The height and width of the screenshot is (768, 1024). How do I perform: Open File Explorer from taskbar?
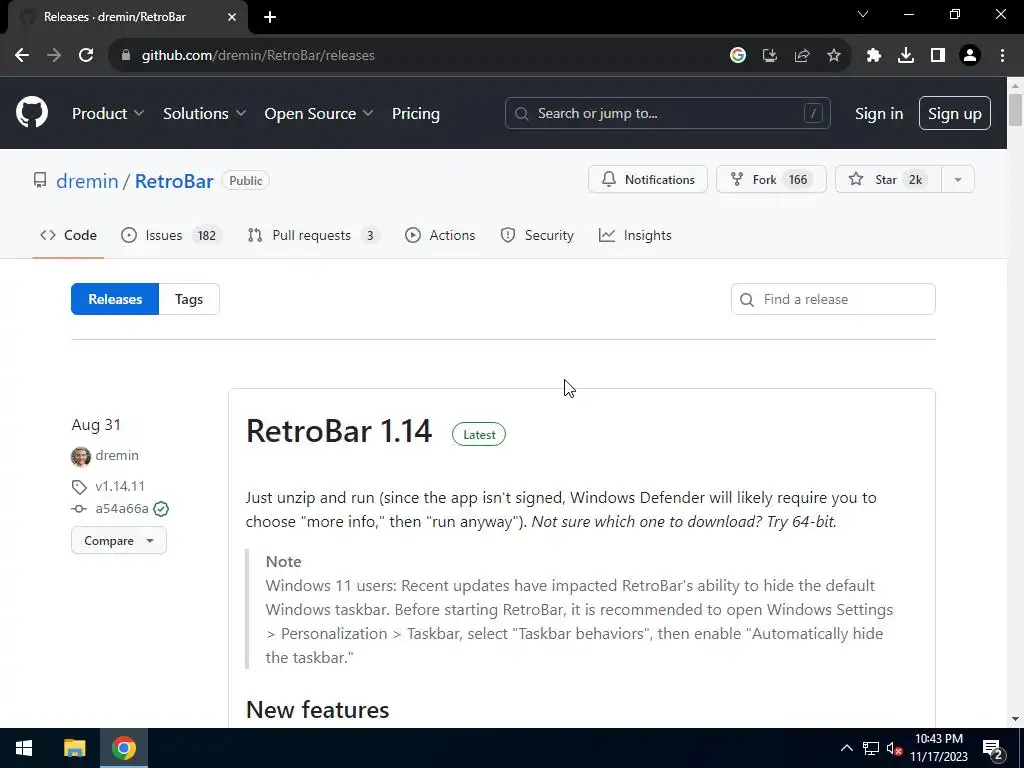74,748
